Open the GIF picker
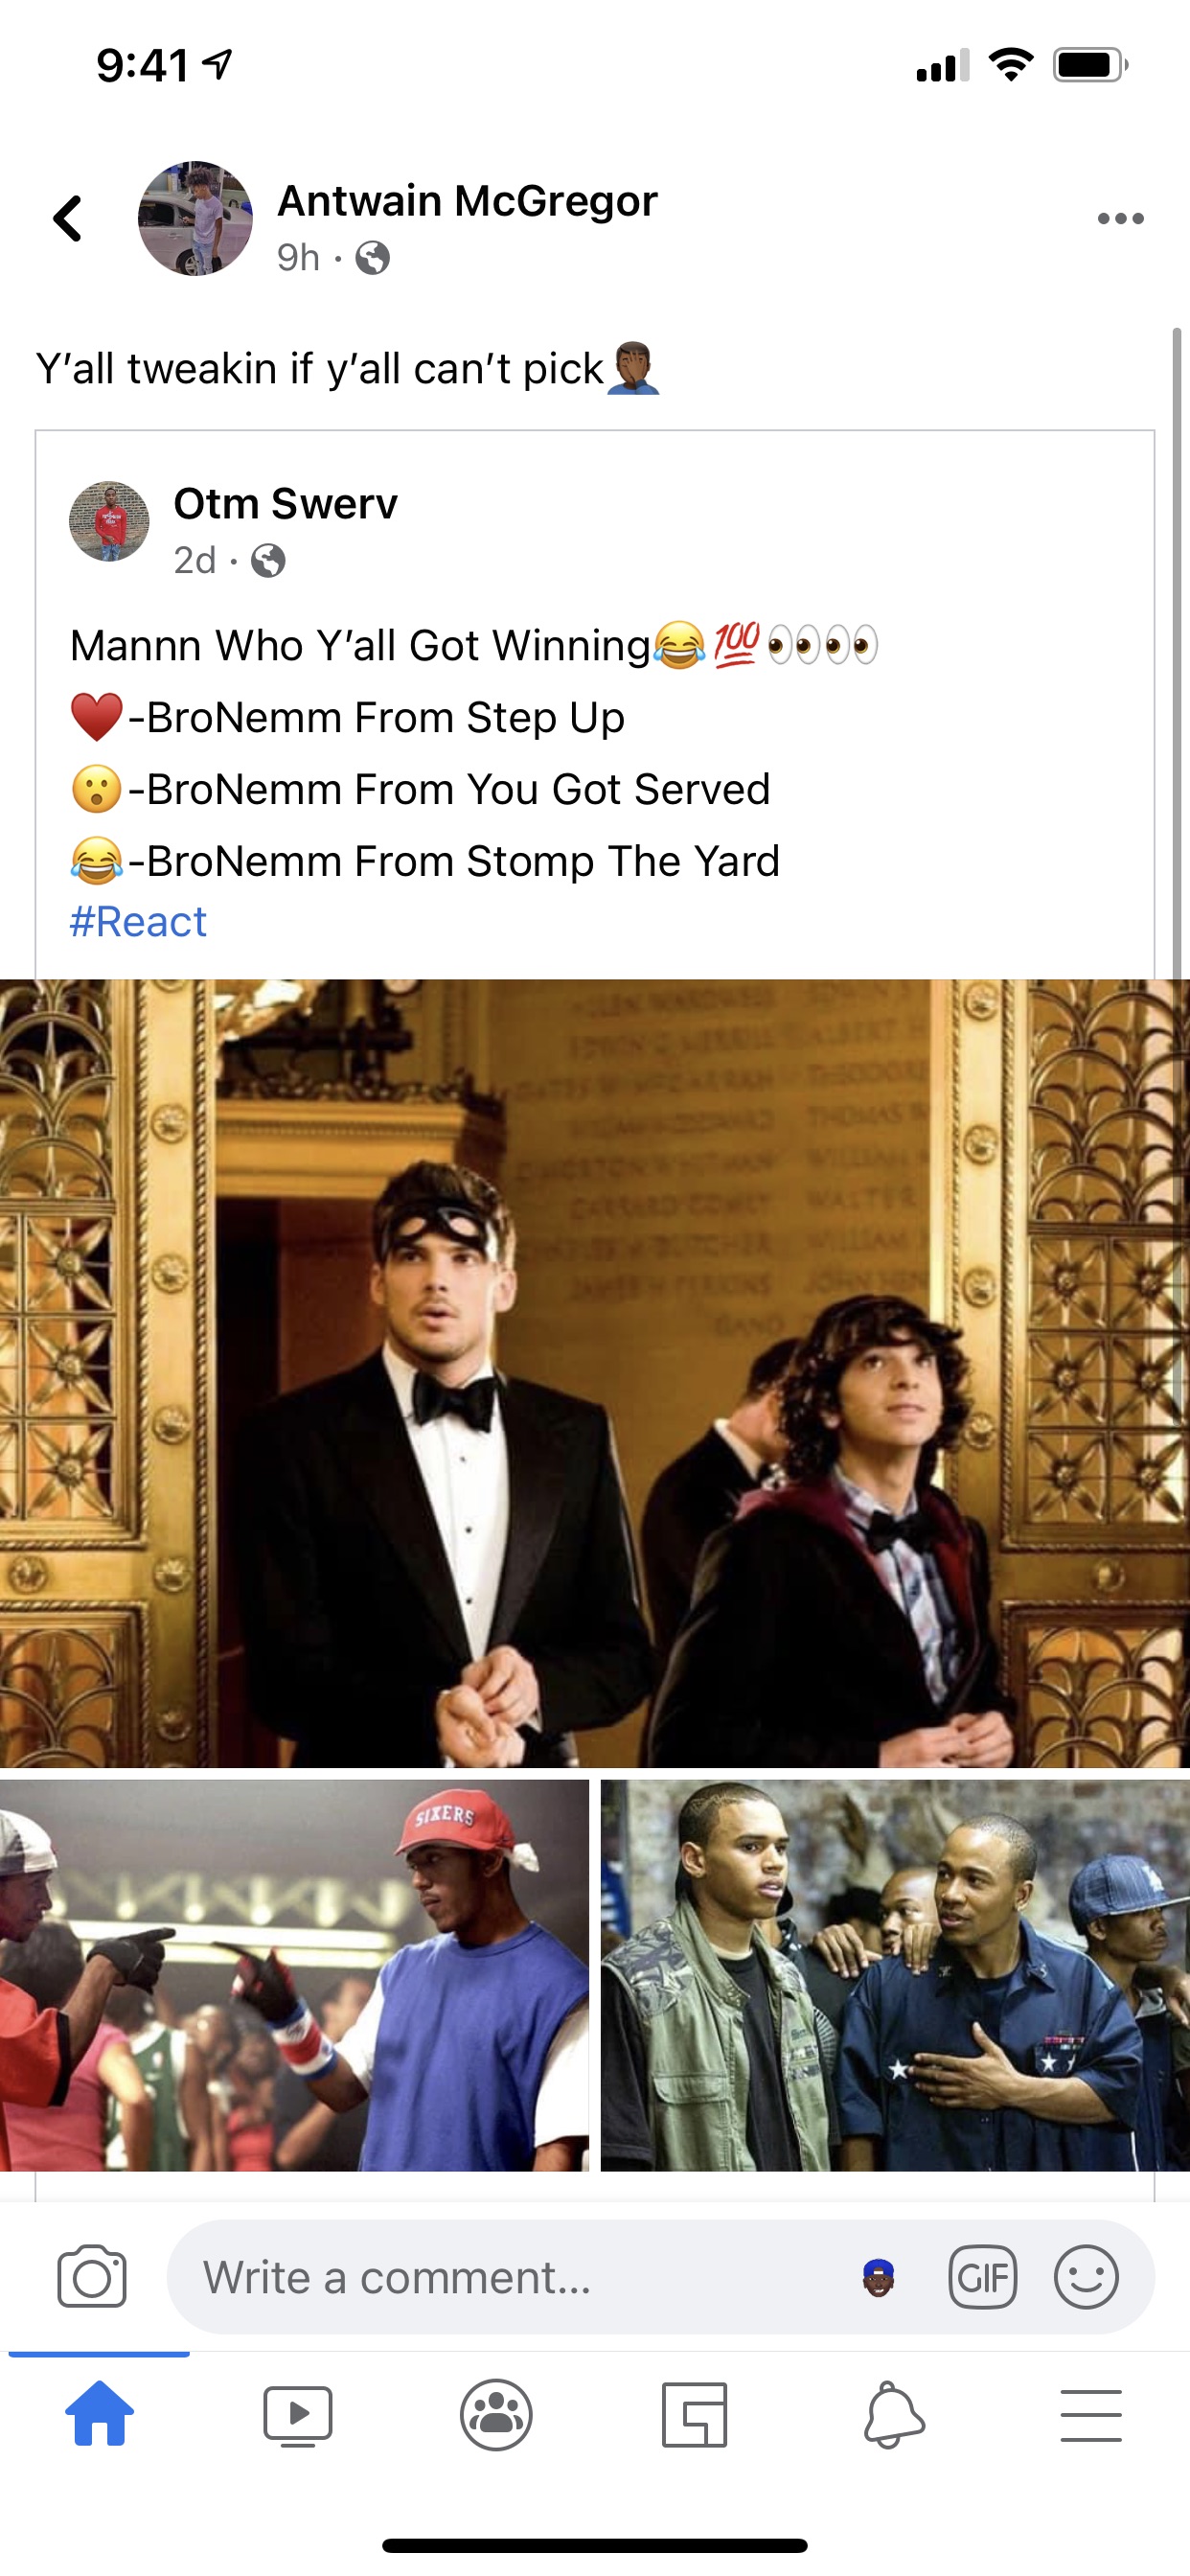The image size is (1190, 2576). [982, 2277]
